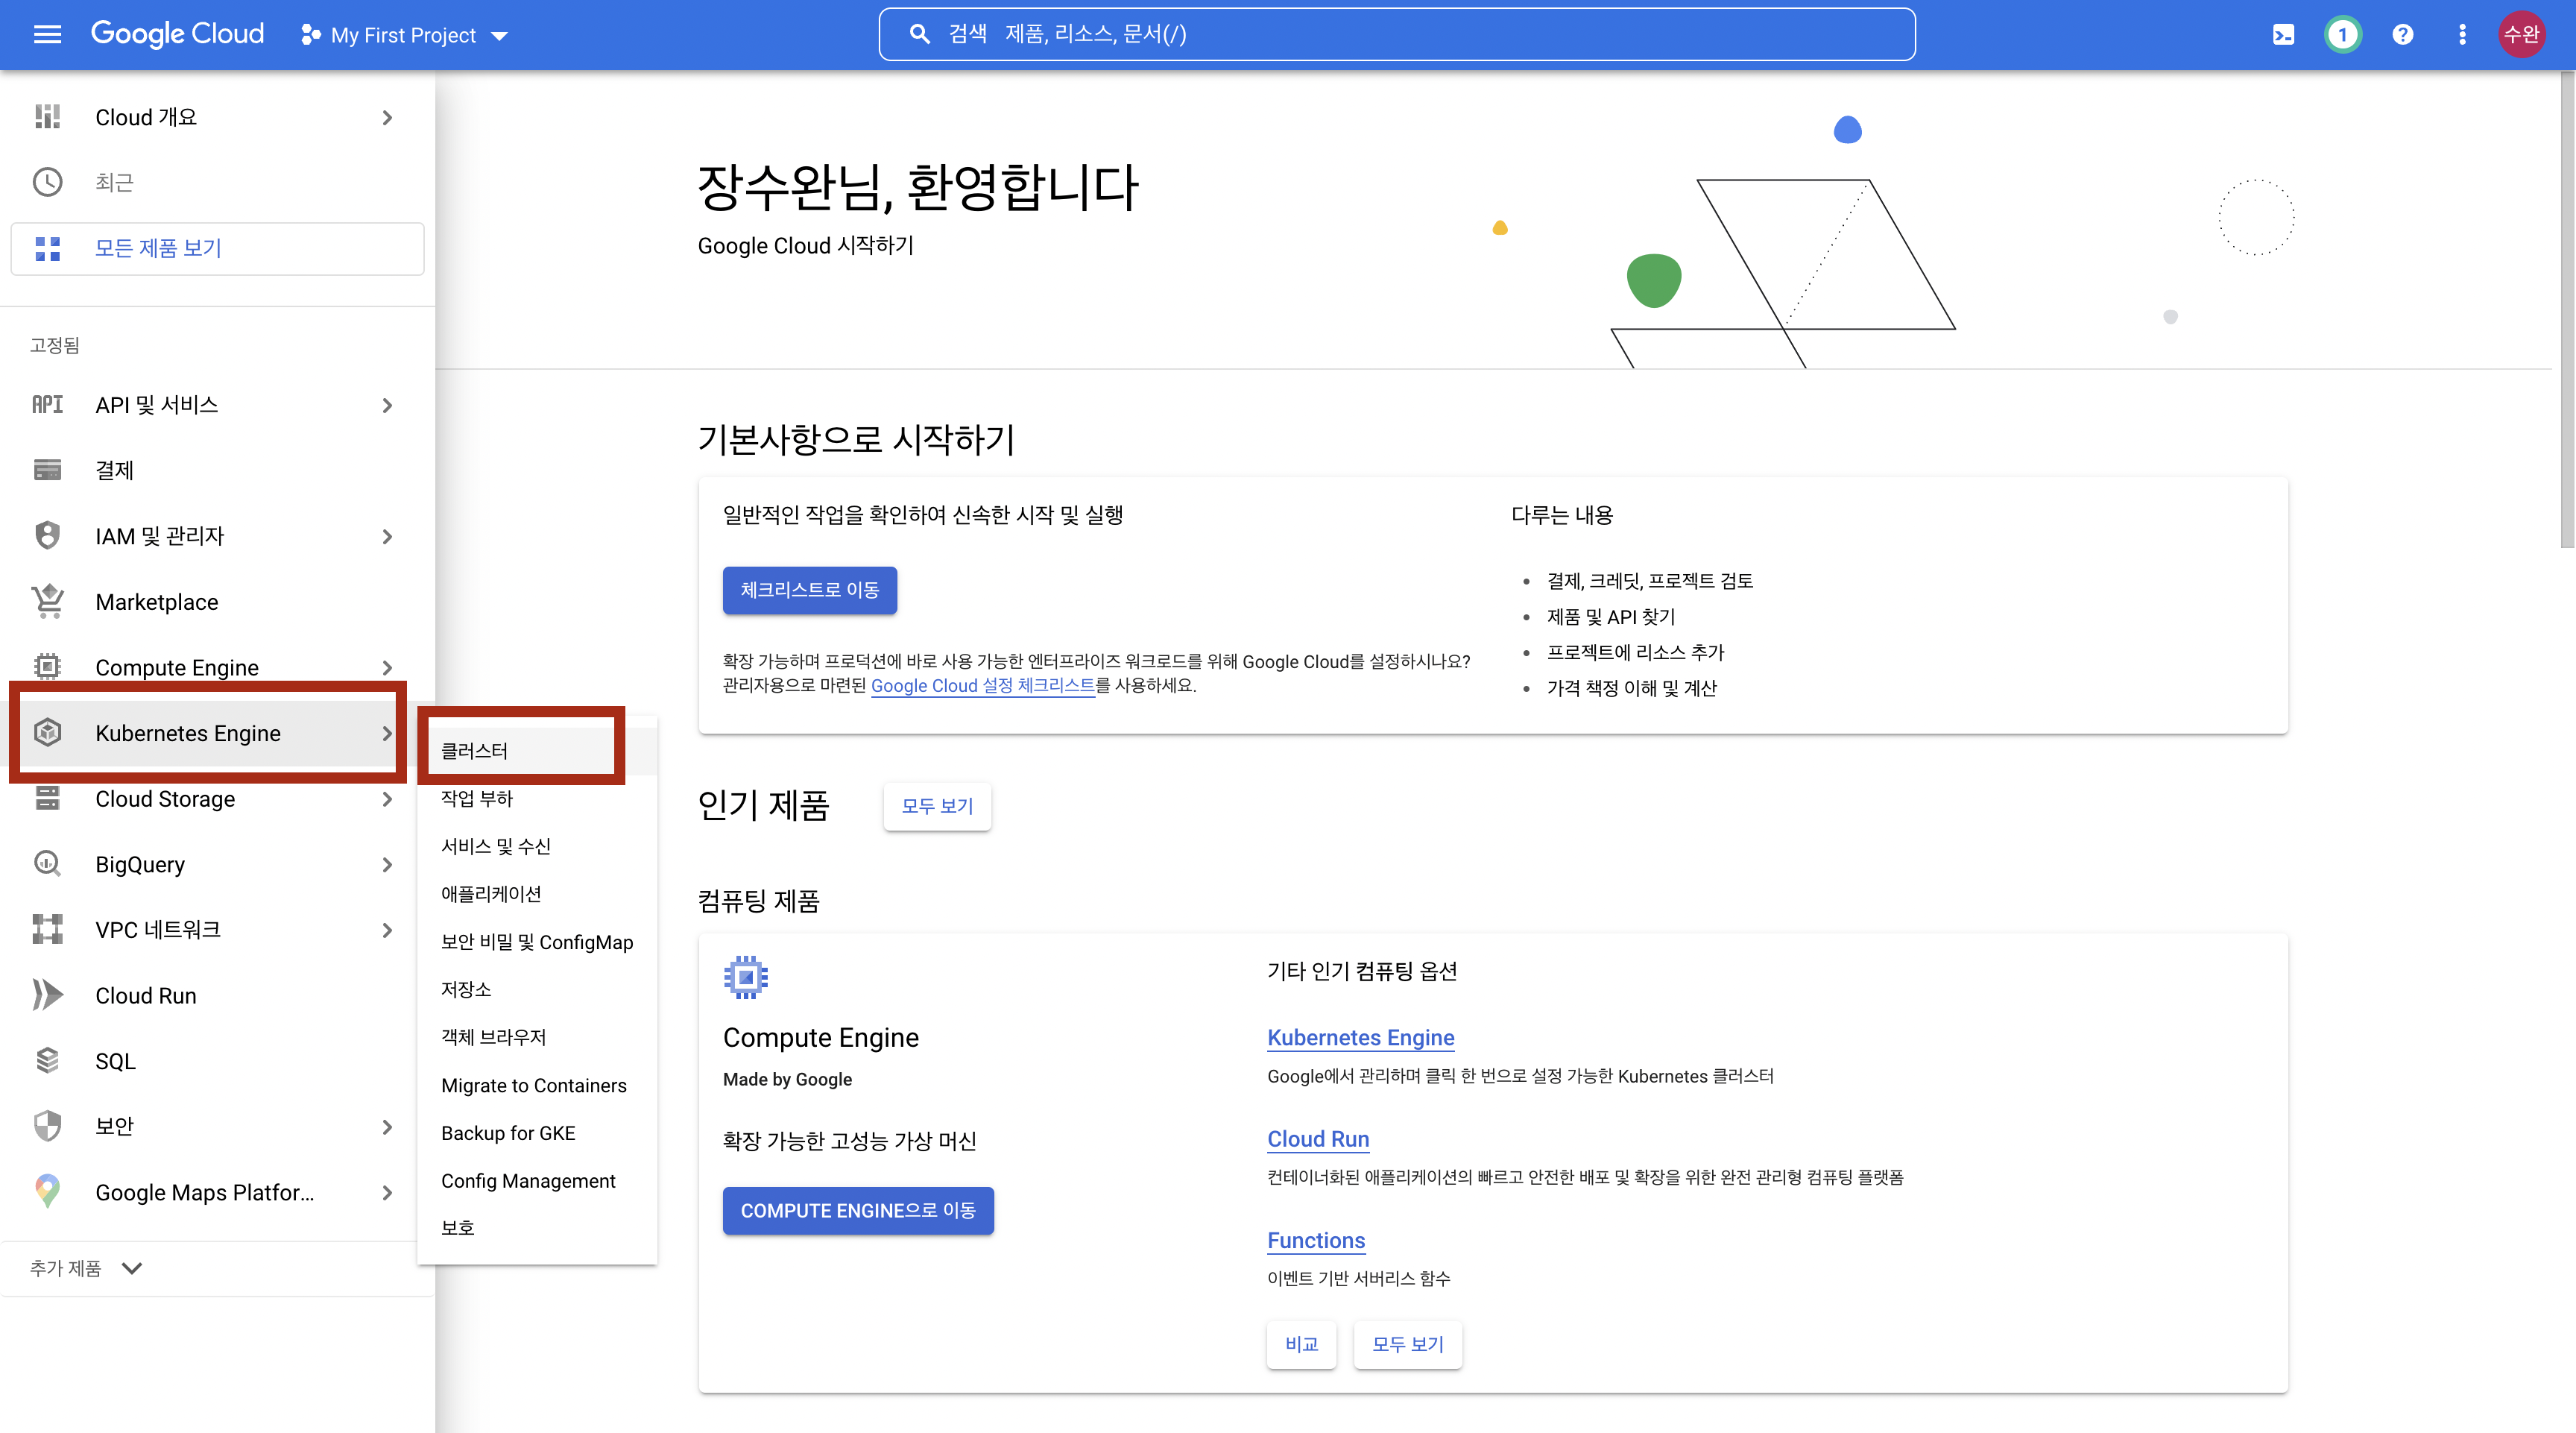Expand 추가 제품 section
2576x1433 pixels.
pos(86,1268)
